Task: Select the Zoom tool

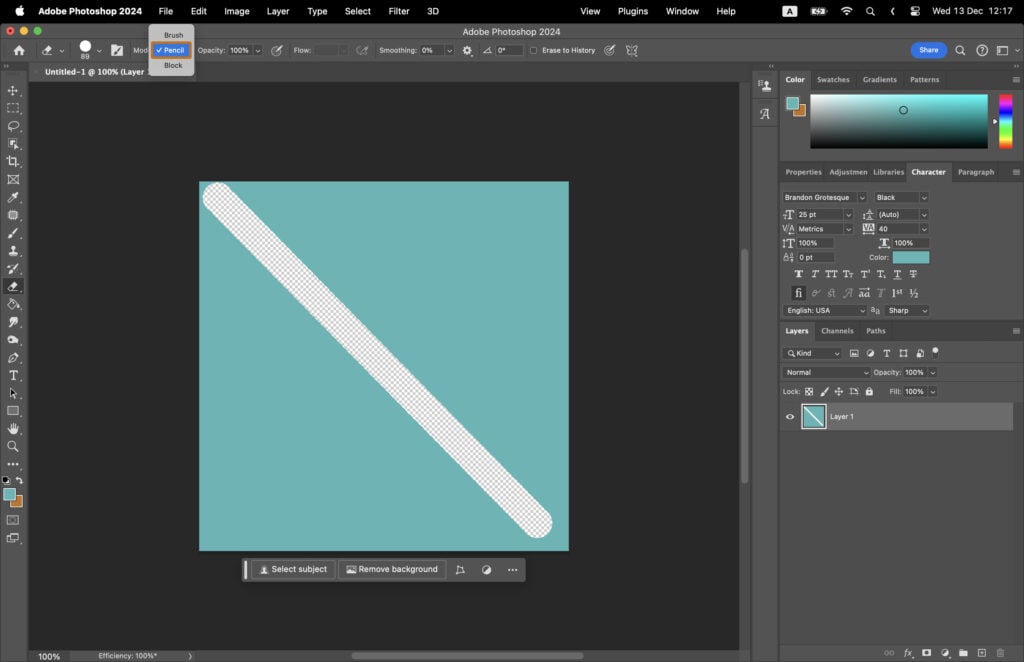Action: pyautogui.click(x=14, y=447)
